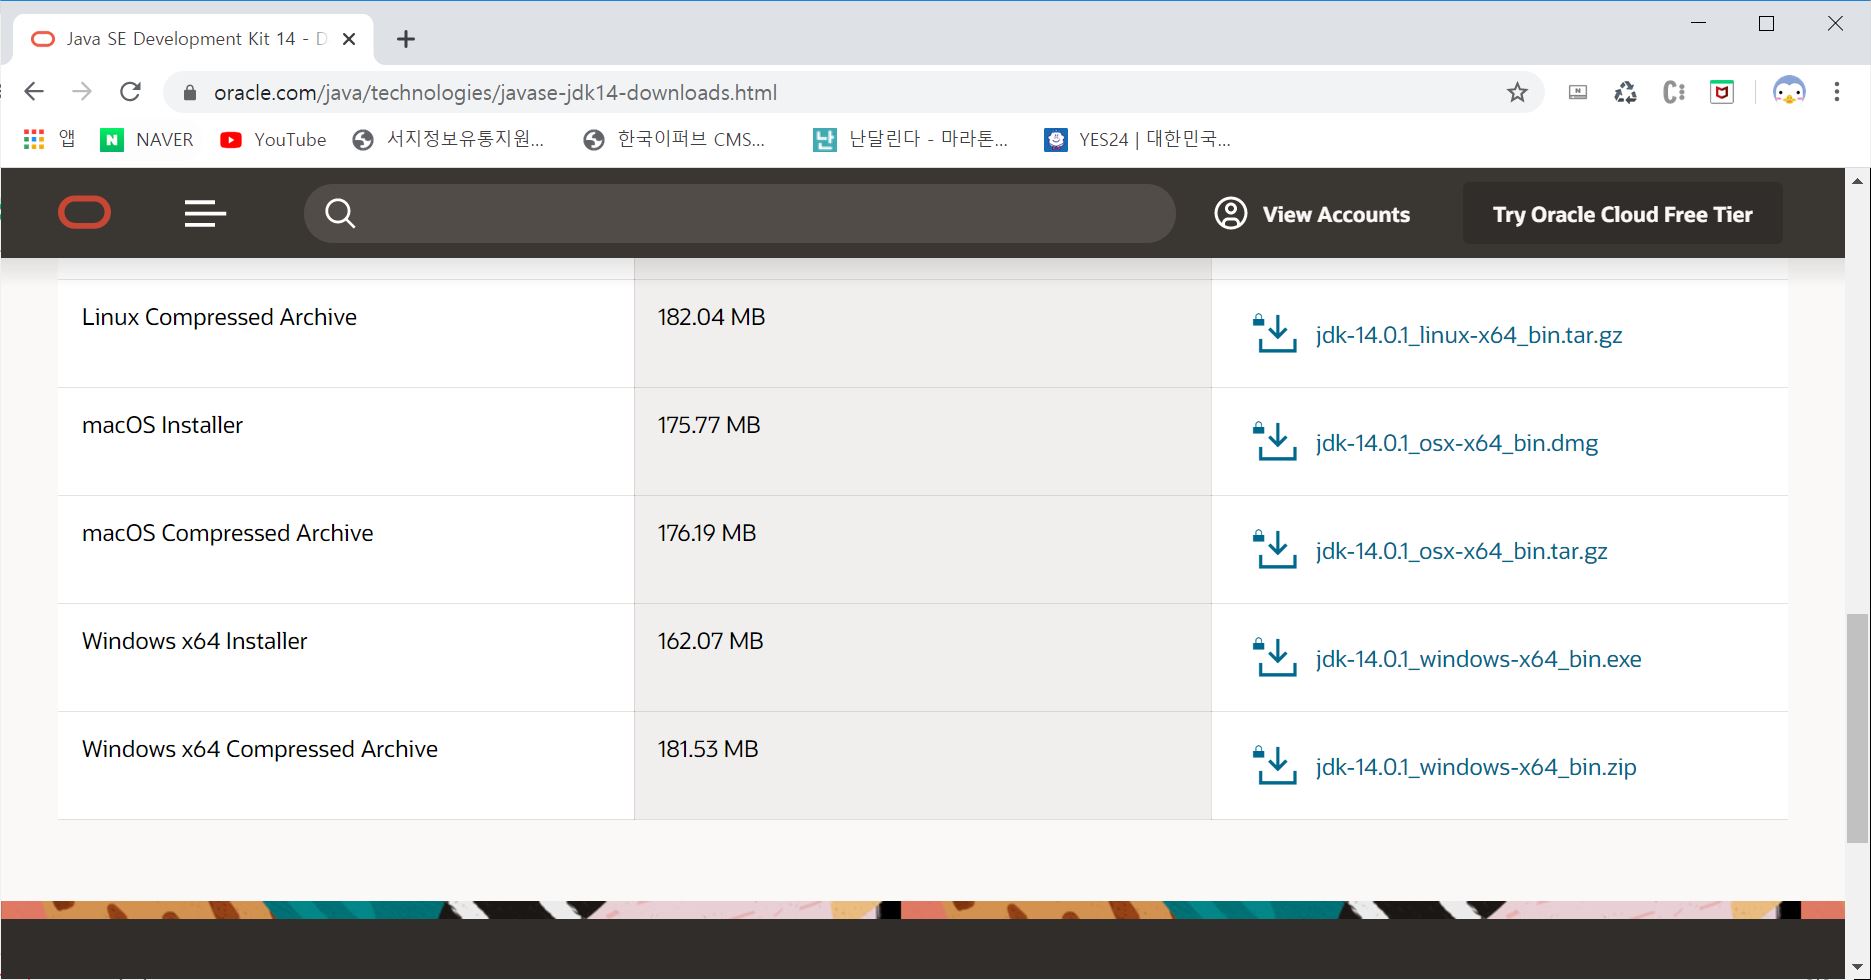The width and height of the screenshot is (1871, 980).
Task: Click the scrollbar up arrow
Action: click(x=1857, y=181)
